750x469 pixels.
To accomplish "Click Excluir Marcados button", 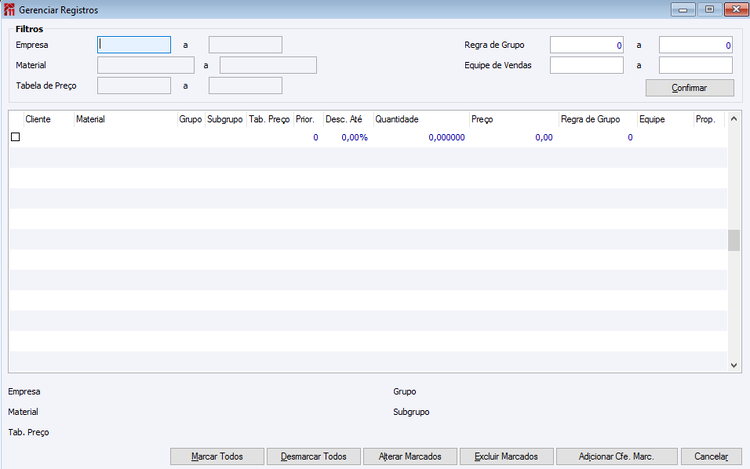I will (507, 457).
